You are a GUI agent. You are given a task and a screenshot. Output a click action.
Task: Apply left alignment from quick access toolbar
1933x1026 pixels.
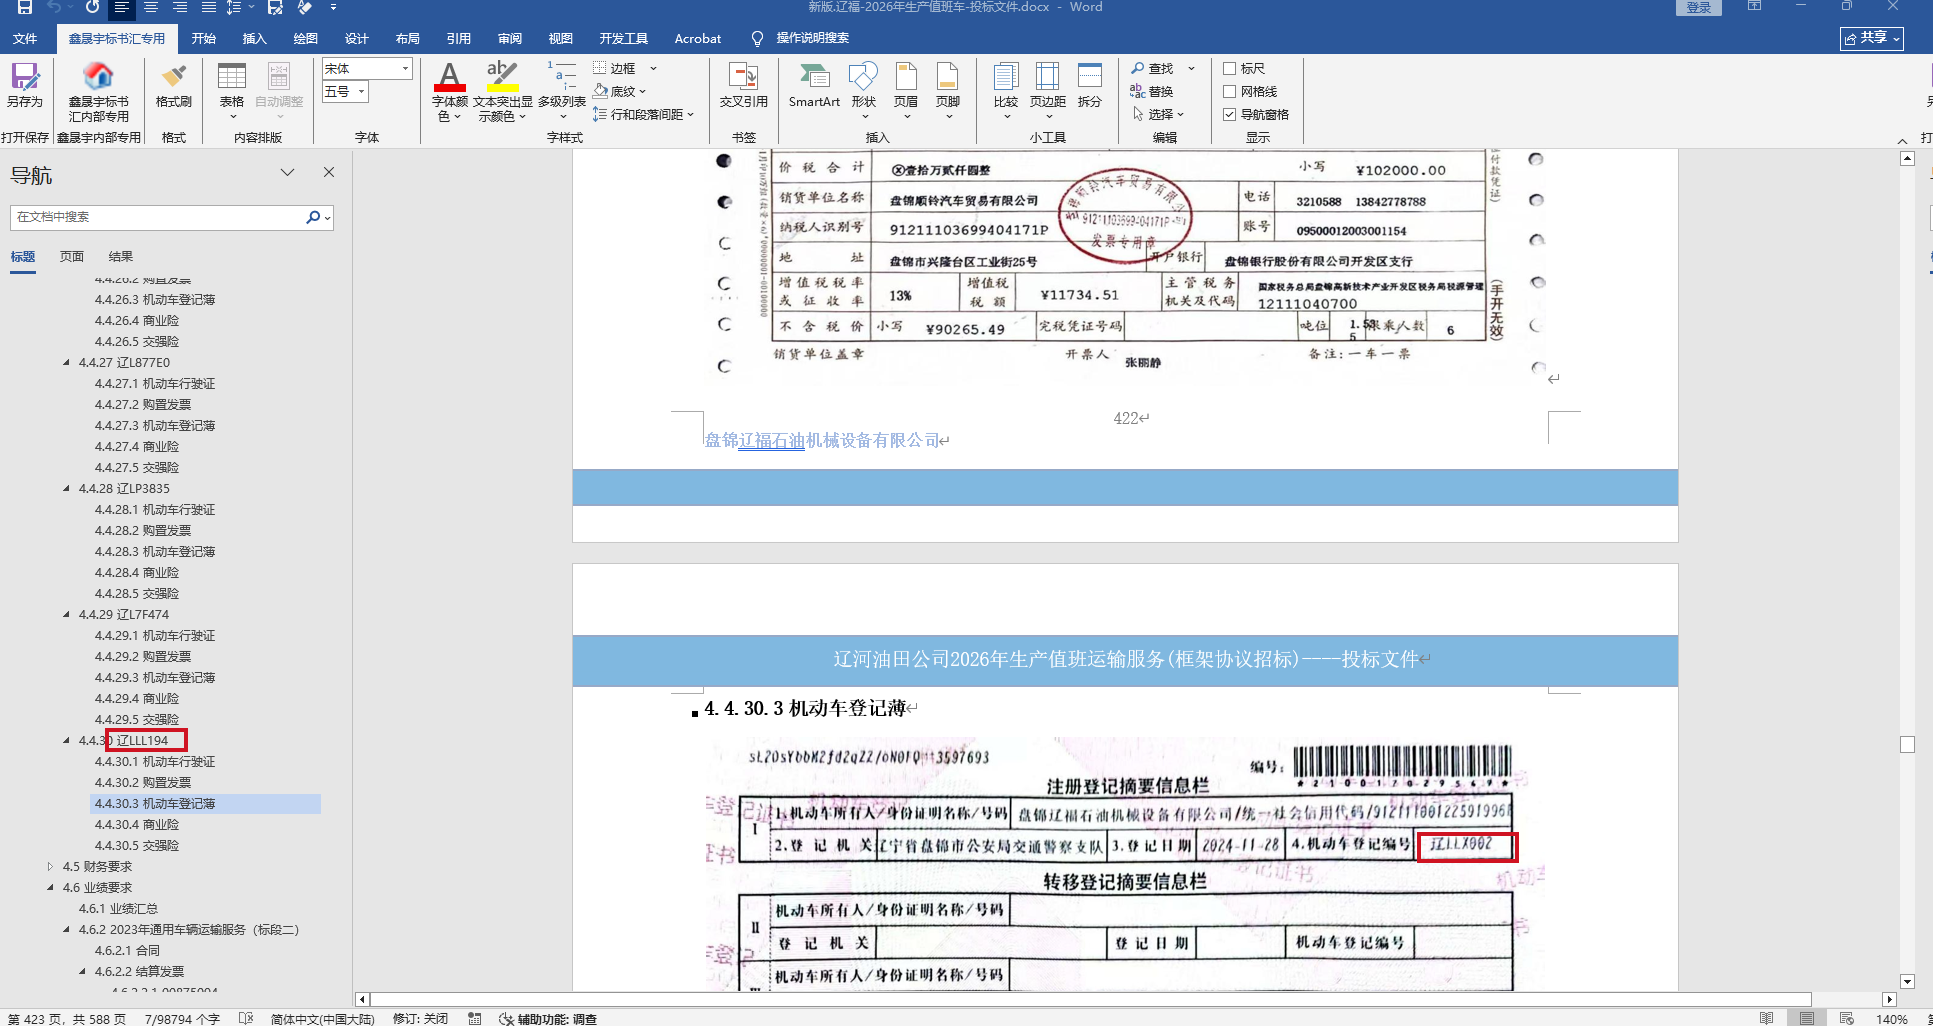pyautogui.click(x=121, y=7)
